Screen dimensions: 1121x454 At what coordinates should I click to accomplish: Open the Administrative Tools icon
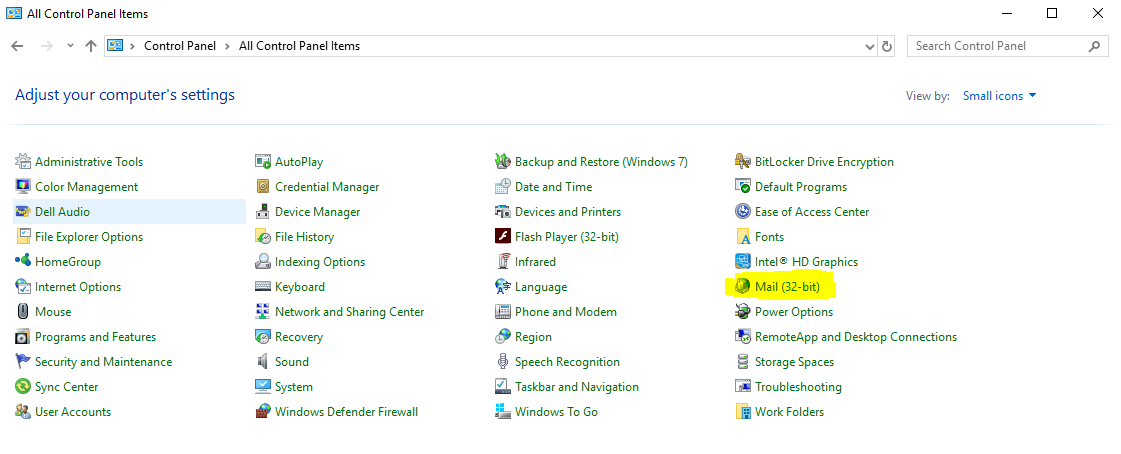tap(23, 162)
